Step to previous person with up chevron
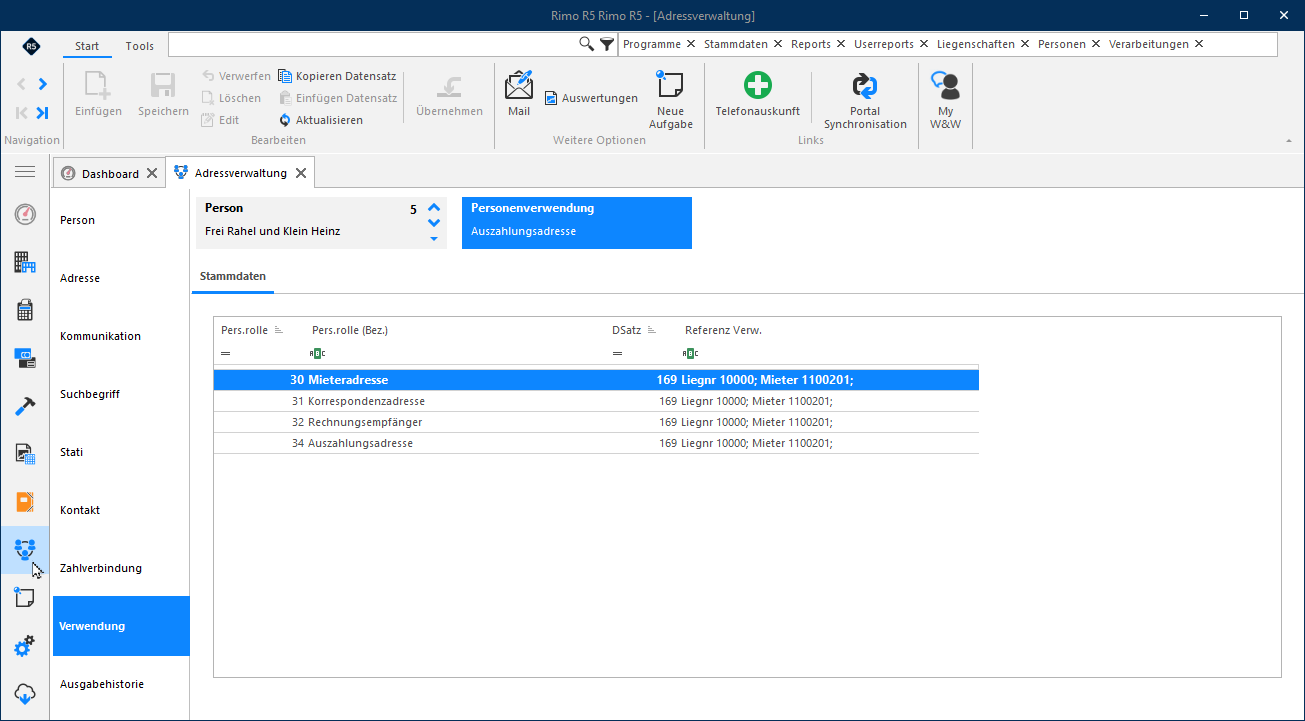The height and width of the screenshot is (721, 1305). click(x=434, y=208)
